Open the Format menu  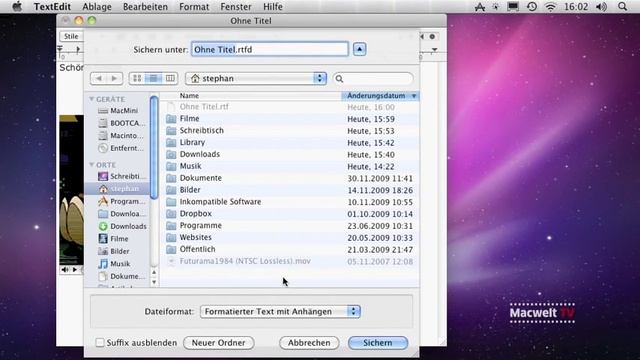click(194, 7)
